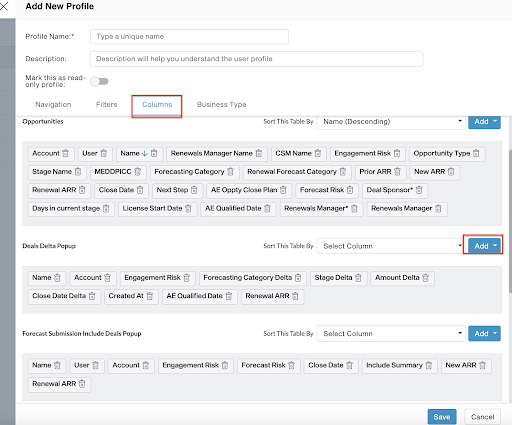Delete Renewal Forecast Category column
The height and width of the screenshot is (425, 512).
[343, 172]
